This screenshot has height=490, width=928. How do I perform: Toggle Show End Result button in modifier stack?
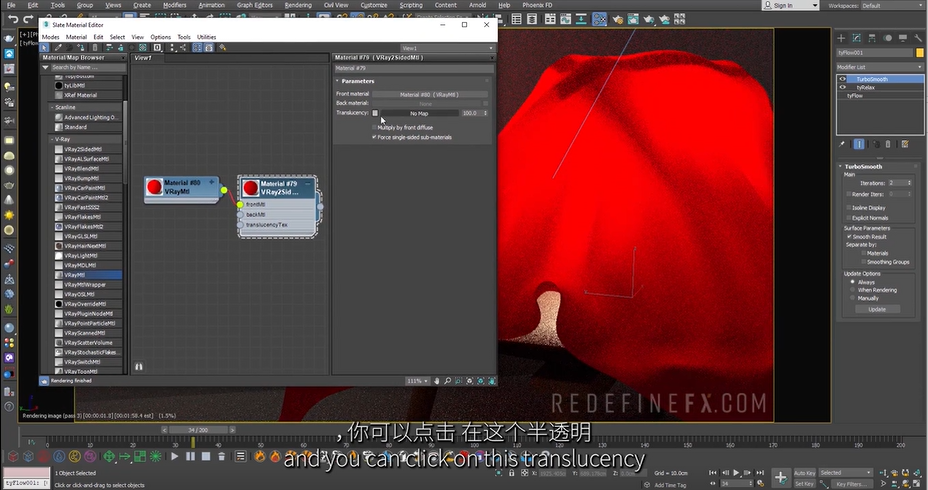tap(859, 144)
